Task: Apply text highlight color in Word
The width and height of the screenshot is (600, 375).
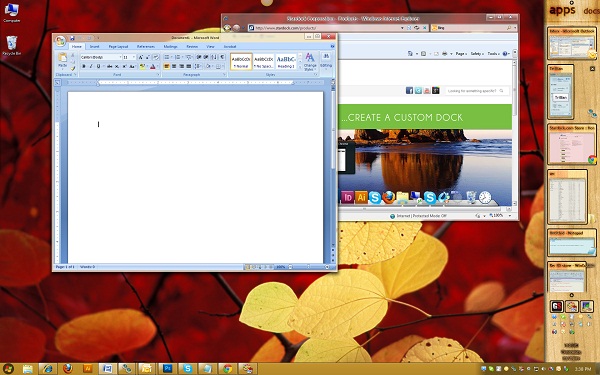Action: click(142, 67)
